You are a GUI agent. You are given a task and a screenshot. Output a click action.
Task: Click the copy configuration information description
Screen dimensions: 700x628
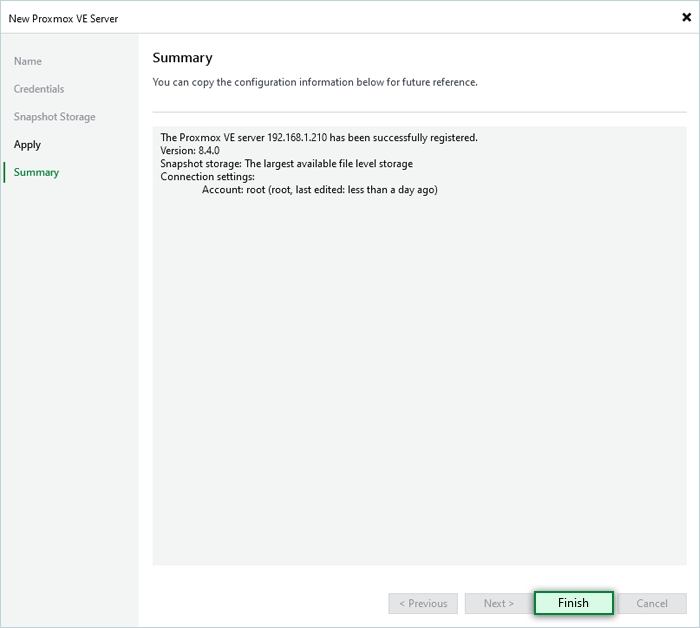point(314,82)
